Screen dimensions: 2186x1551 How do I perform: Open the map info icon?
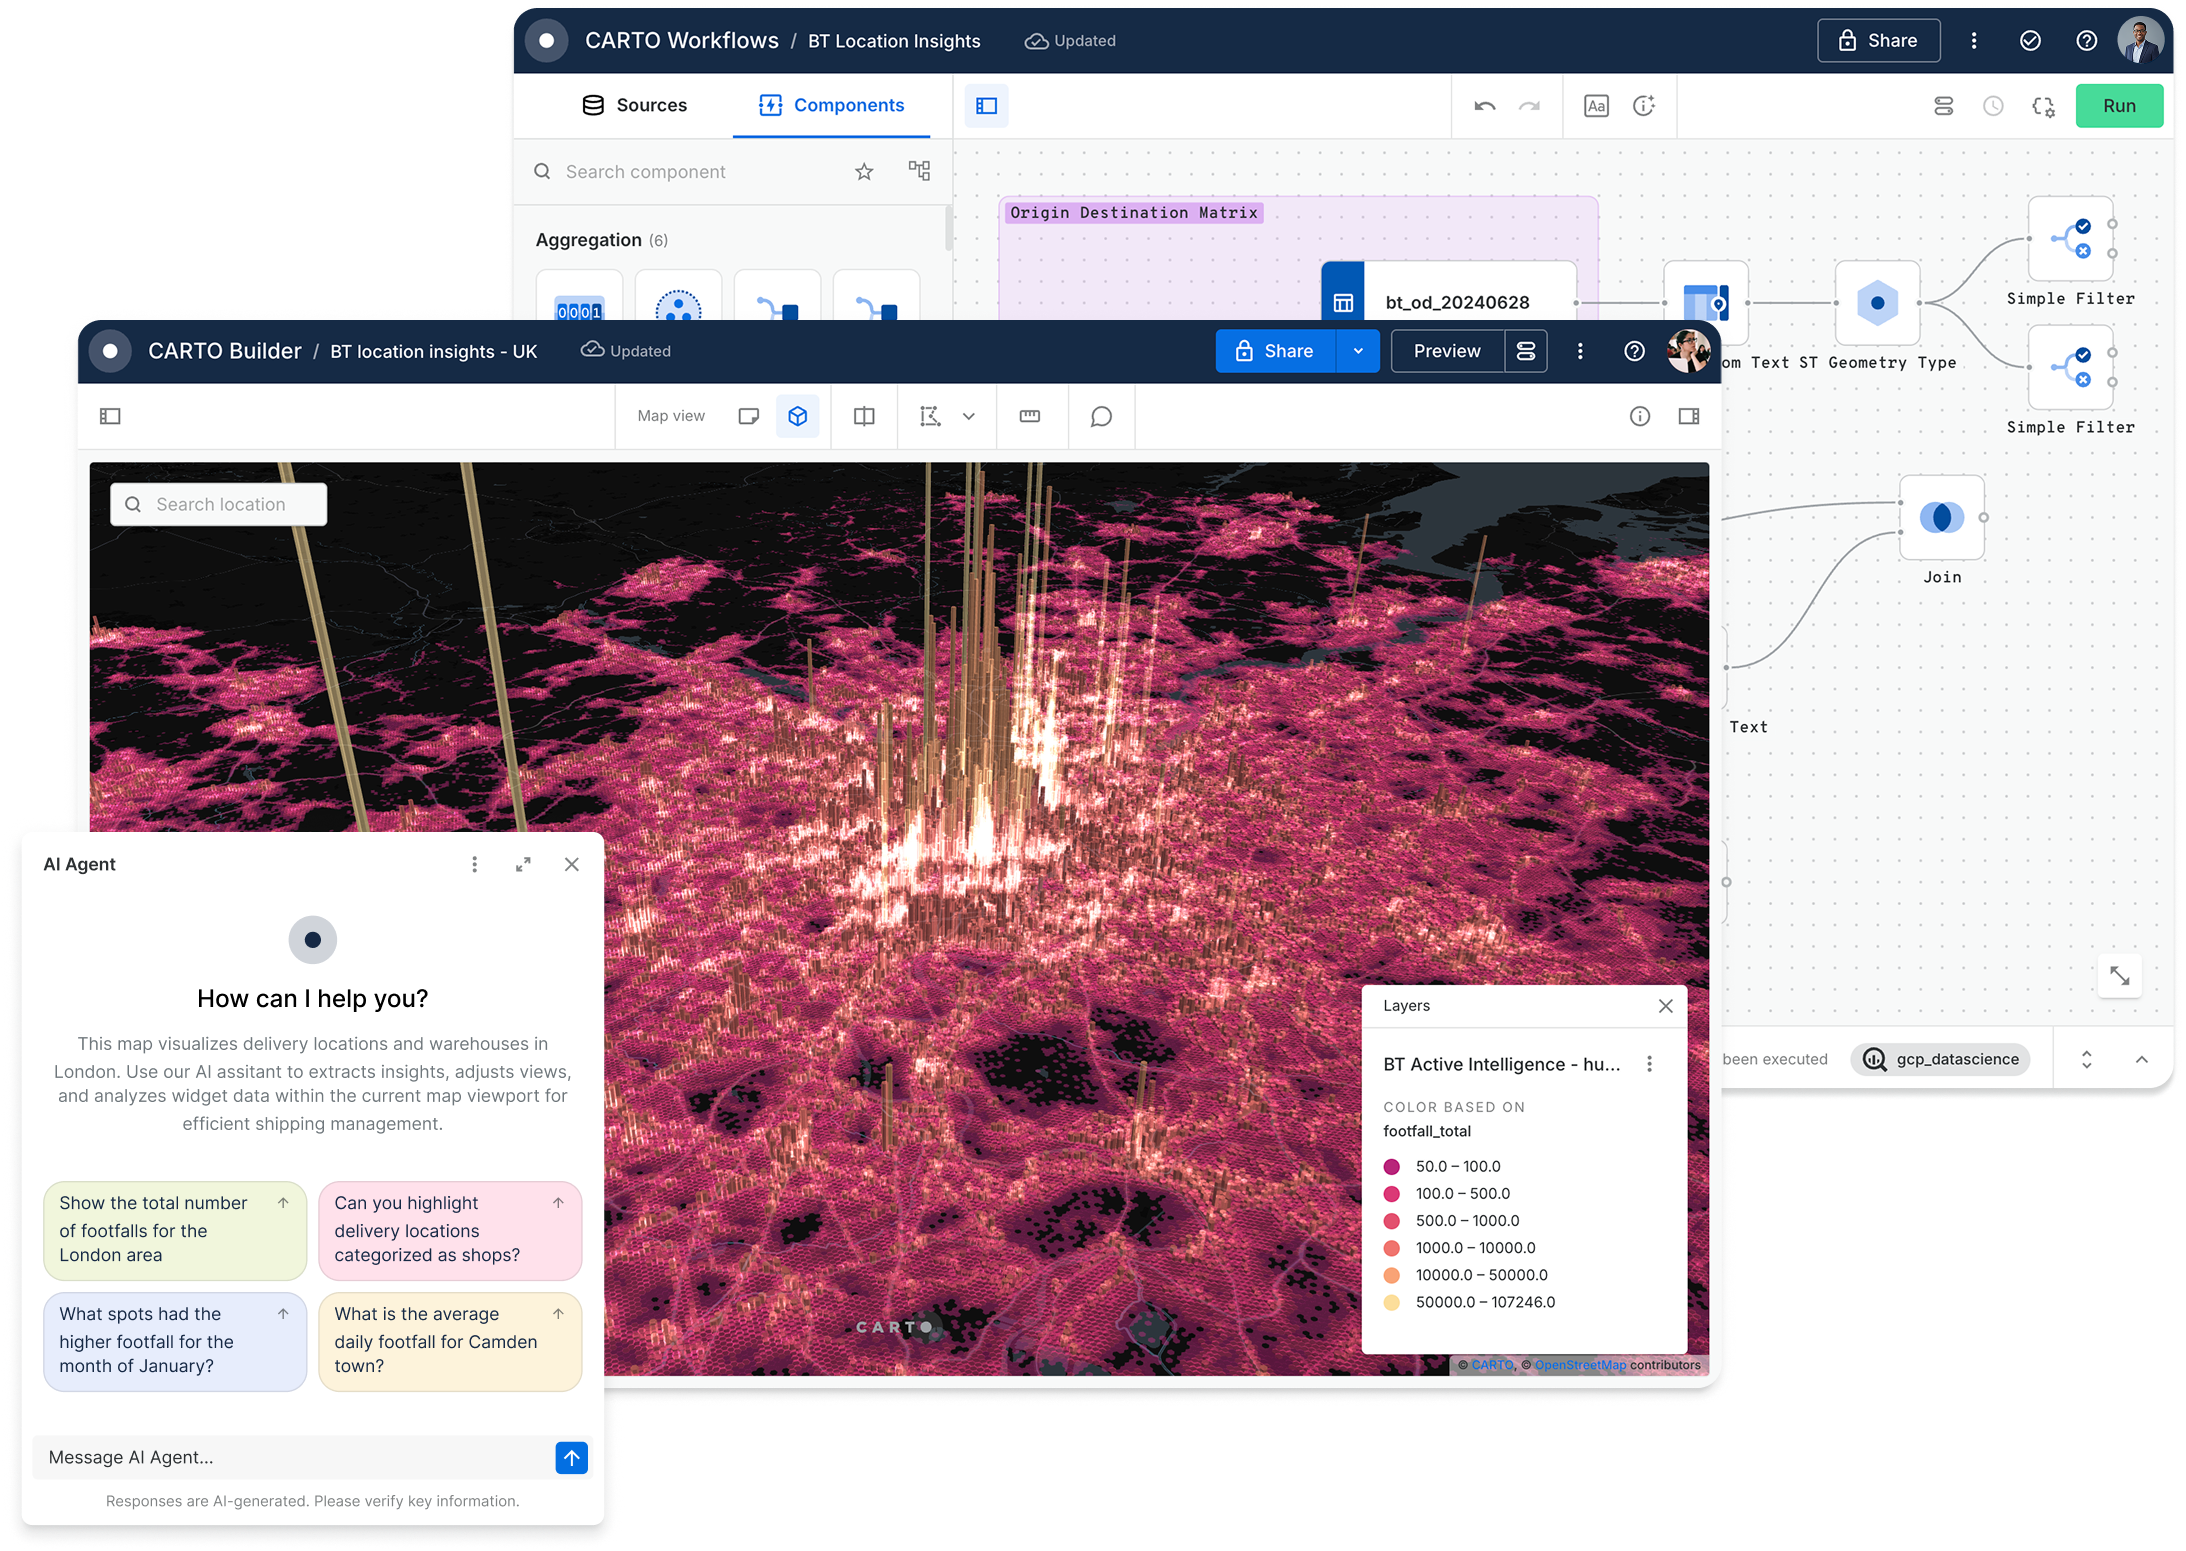coord(1639,416)
